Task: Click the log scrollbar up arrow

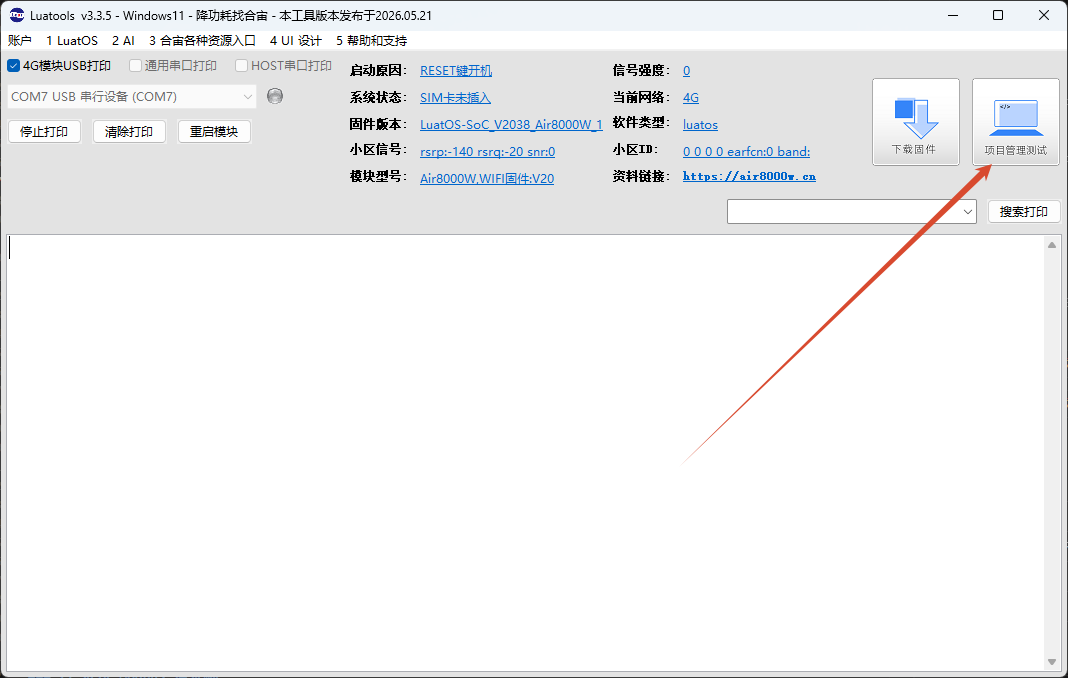Action: [1052, 245]
